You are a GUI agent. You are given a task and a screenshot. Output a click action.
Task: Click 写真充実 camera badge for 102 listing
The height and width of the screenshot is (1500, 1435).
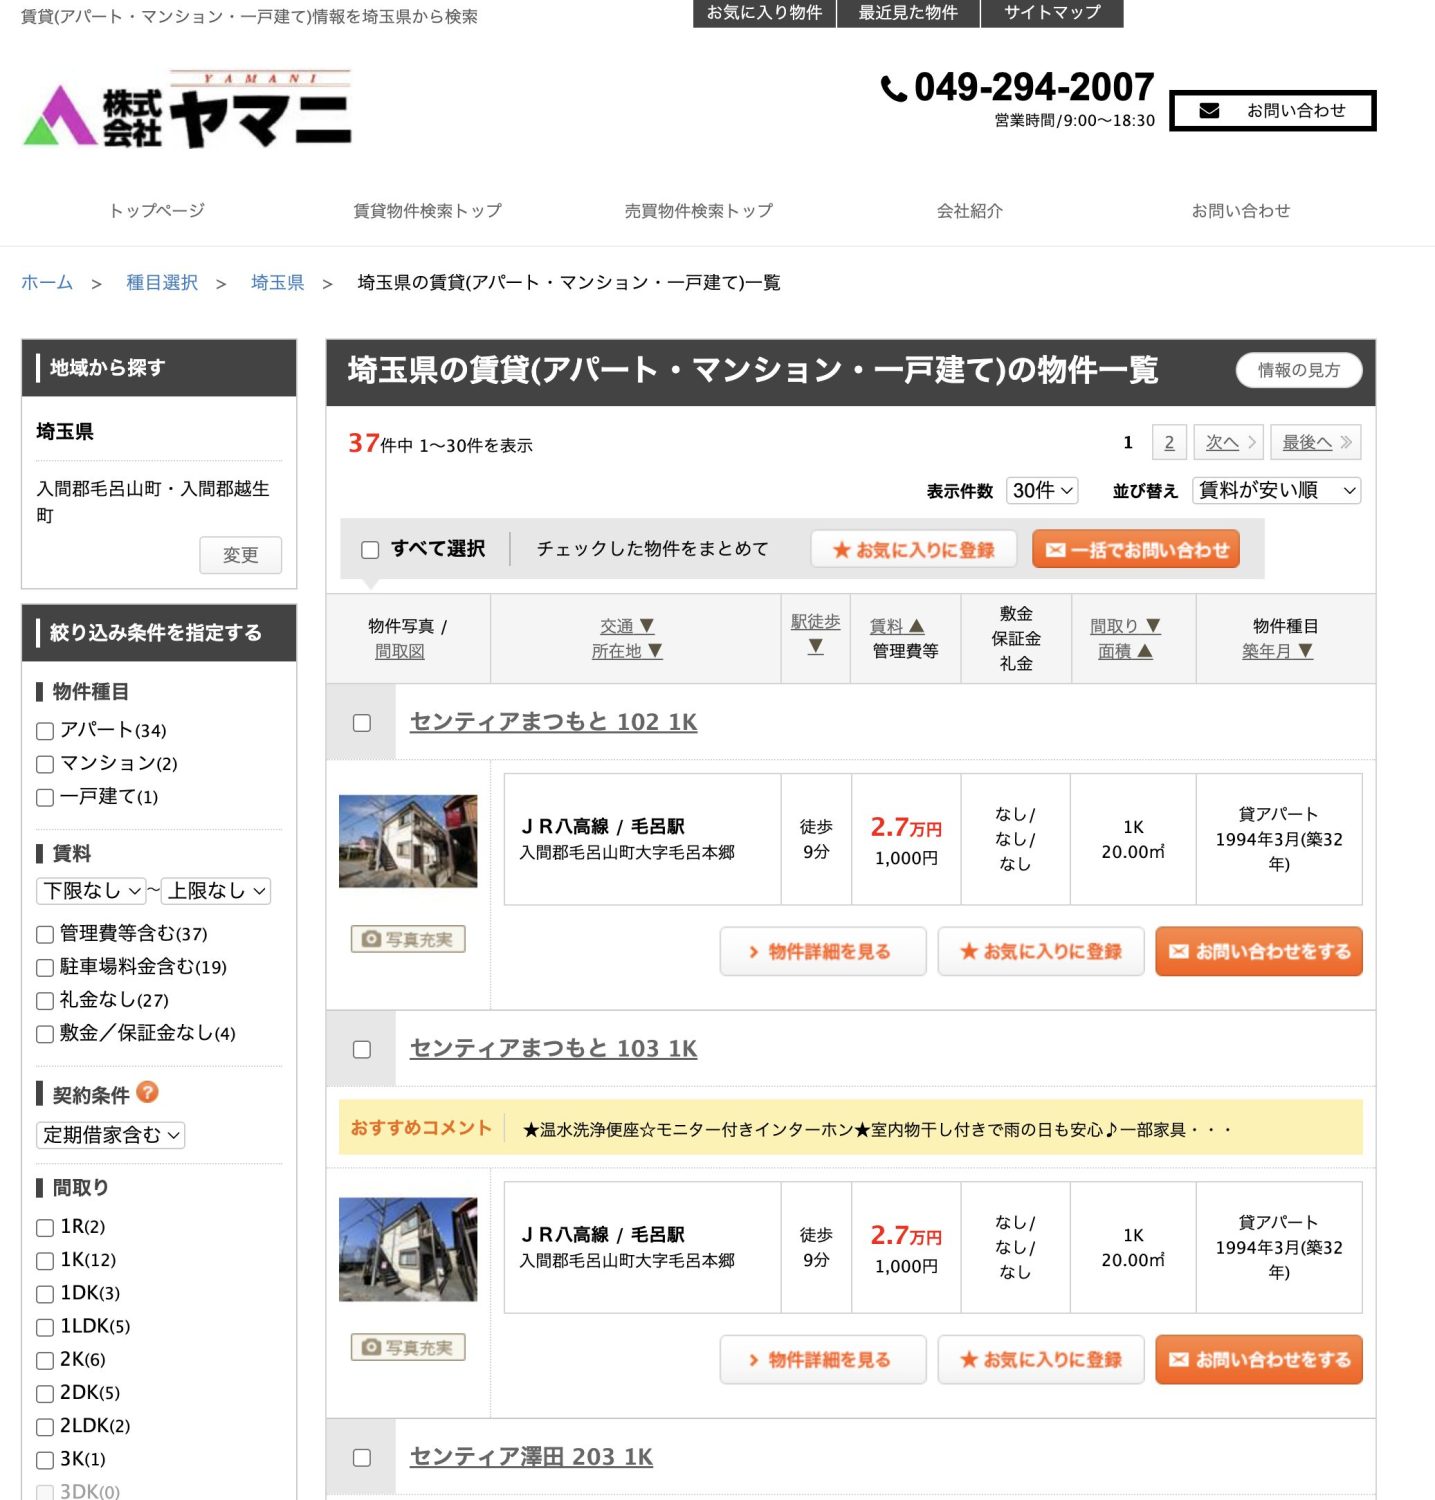click(408, 939)
